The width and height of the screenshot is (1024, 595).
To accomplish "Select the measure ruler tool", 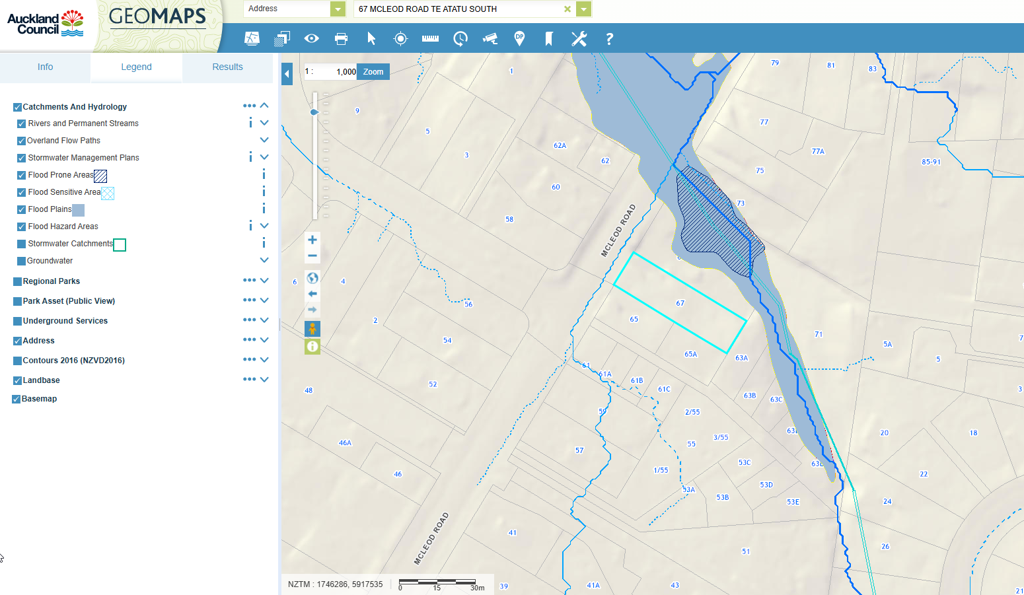I will pyautogui.click(x=430, y=39).
